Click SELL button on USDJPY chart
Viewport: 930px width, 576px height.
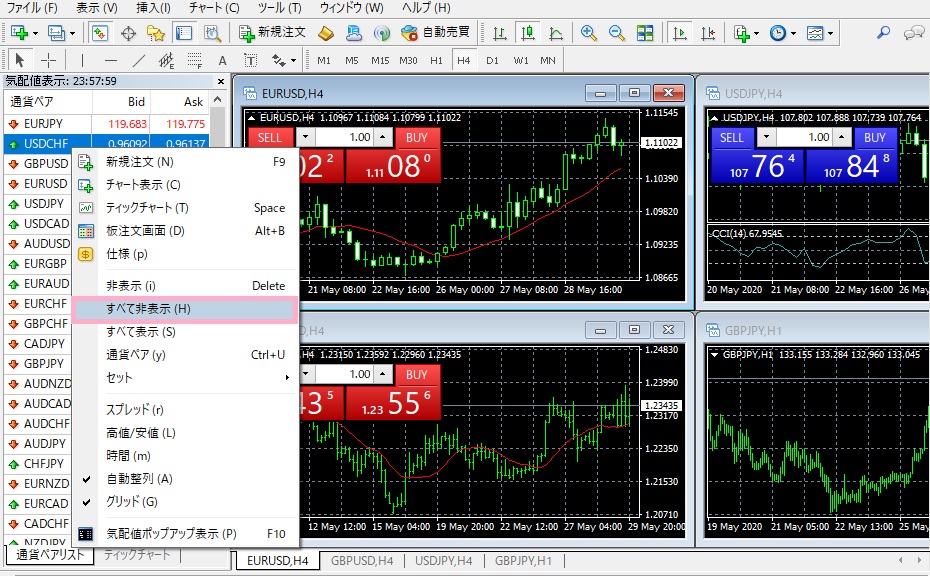click(x=731, y=138)
